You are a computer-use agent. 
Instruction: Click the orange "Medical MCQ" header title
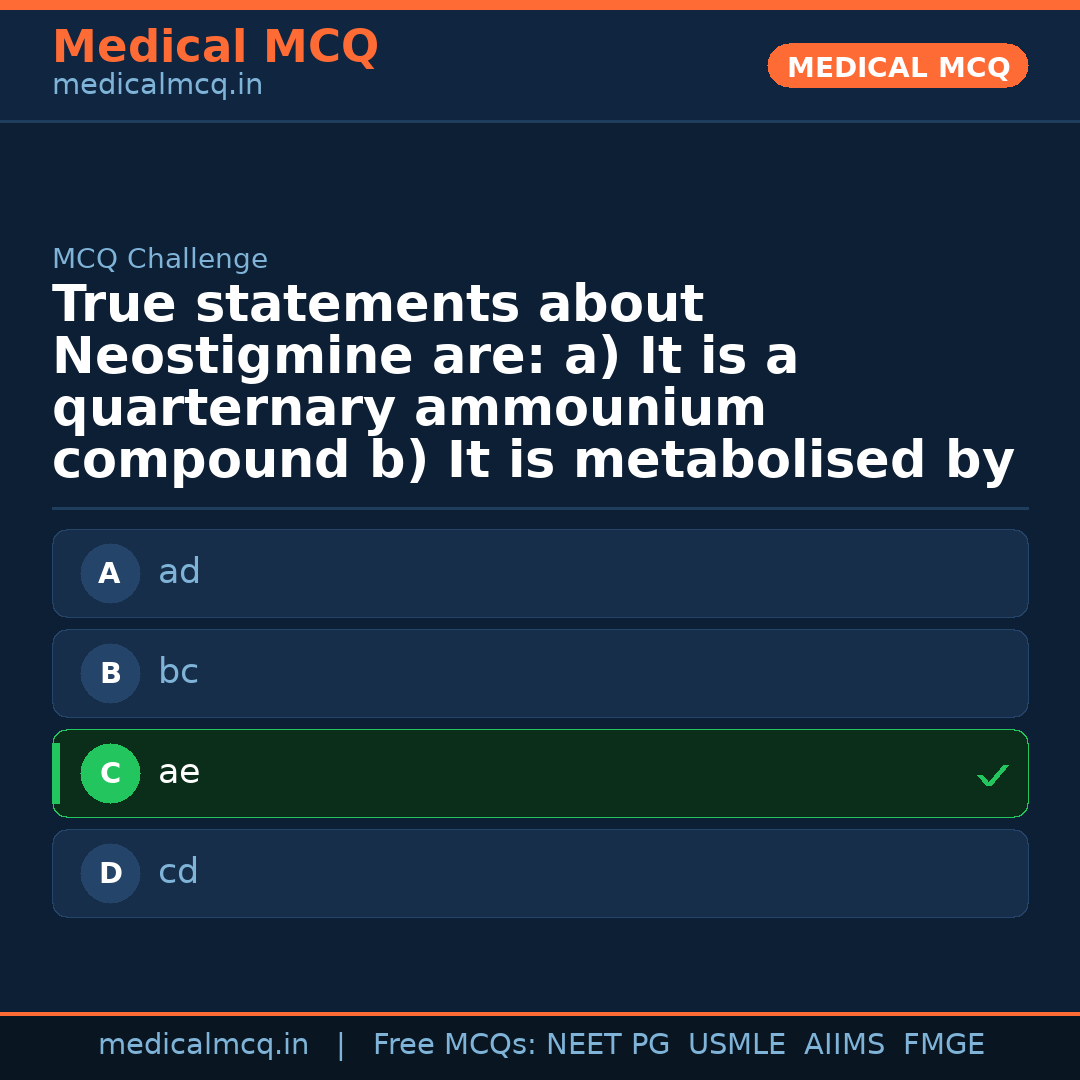pyautogui.click(x=215, y=47)
